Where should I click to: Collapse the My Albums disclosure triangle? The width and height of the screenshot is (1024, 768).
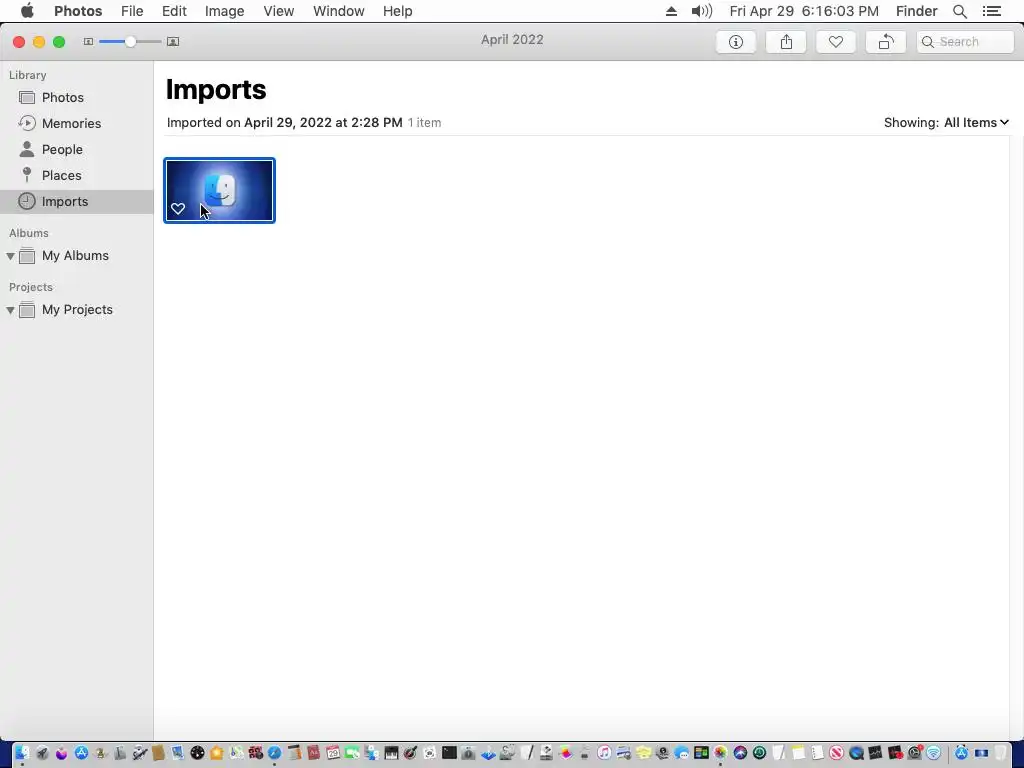point(10,256)
